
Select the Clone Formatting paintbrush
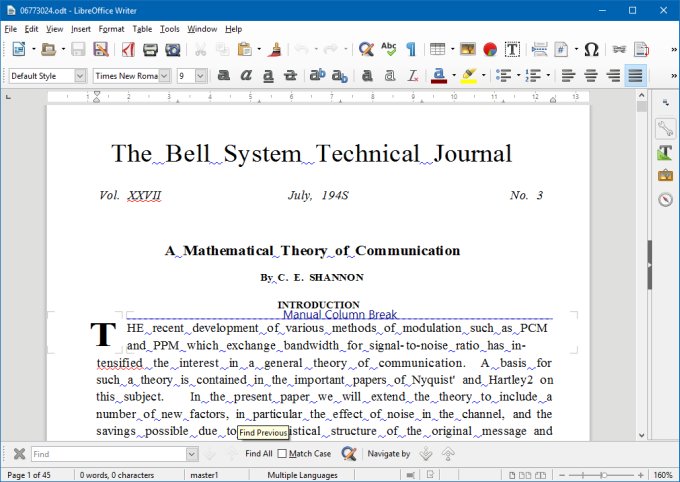coord(274,49)
